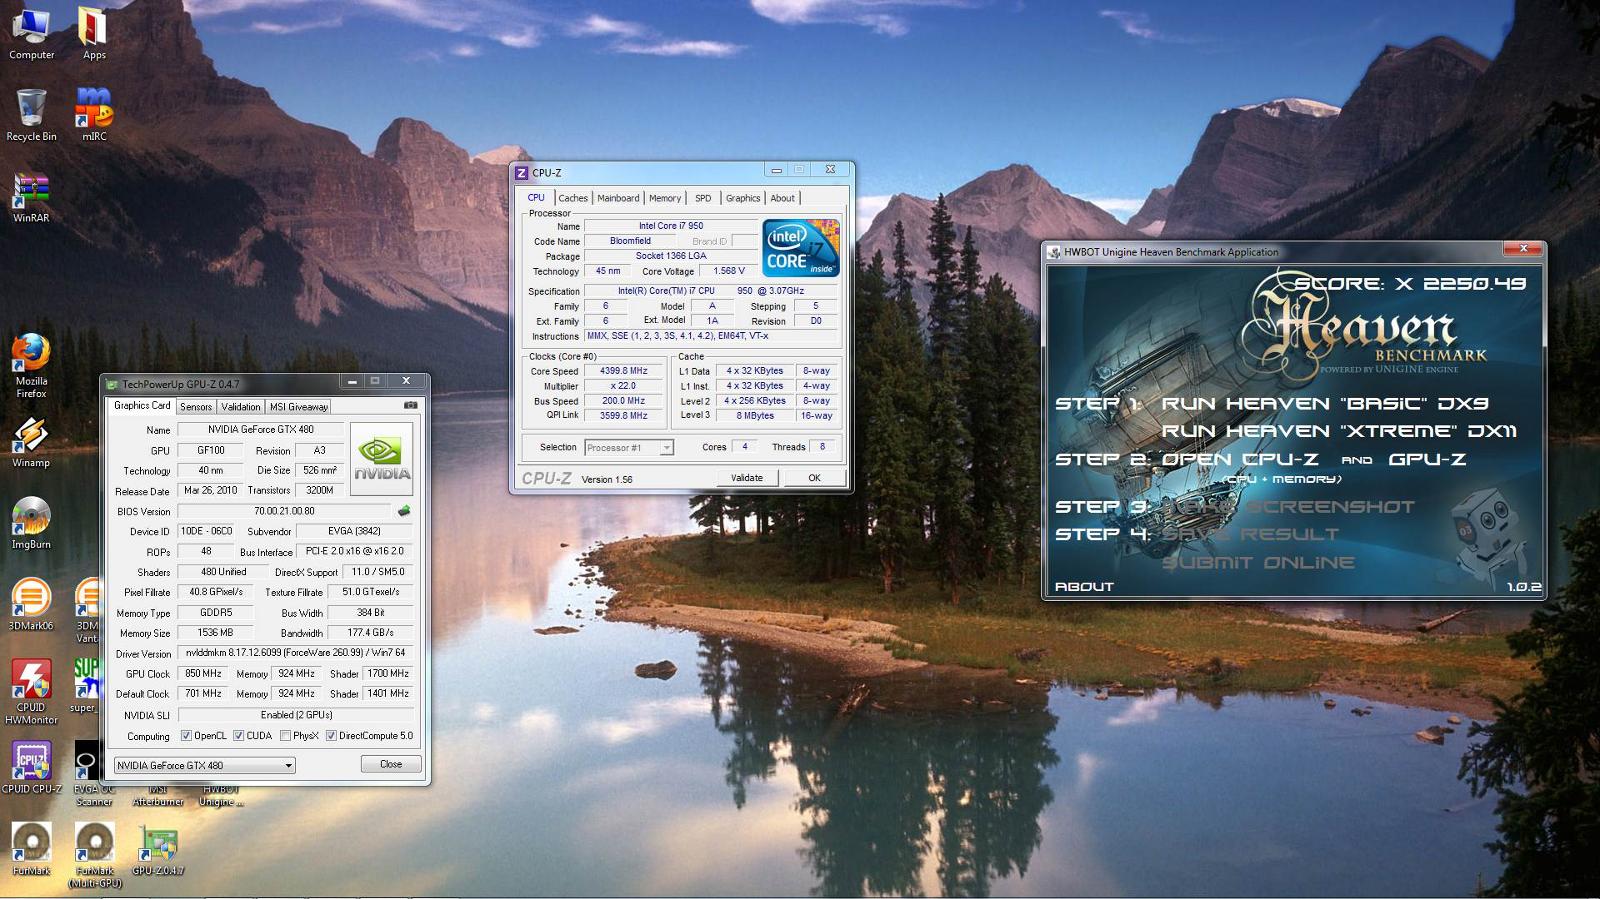Click the Validate button in CPU-Z

click(747, 478)
